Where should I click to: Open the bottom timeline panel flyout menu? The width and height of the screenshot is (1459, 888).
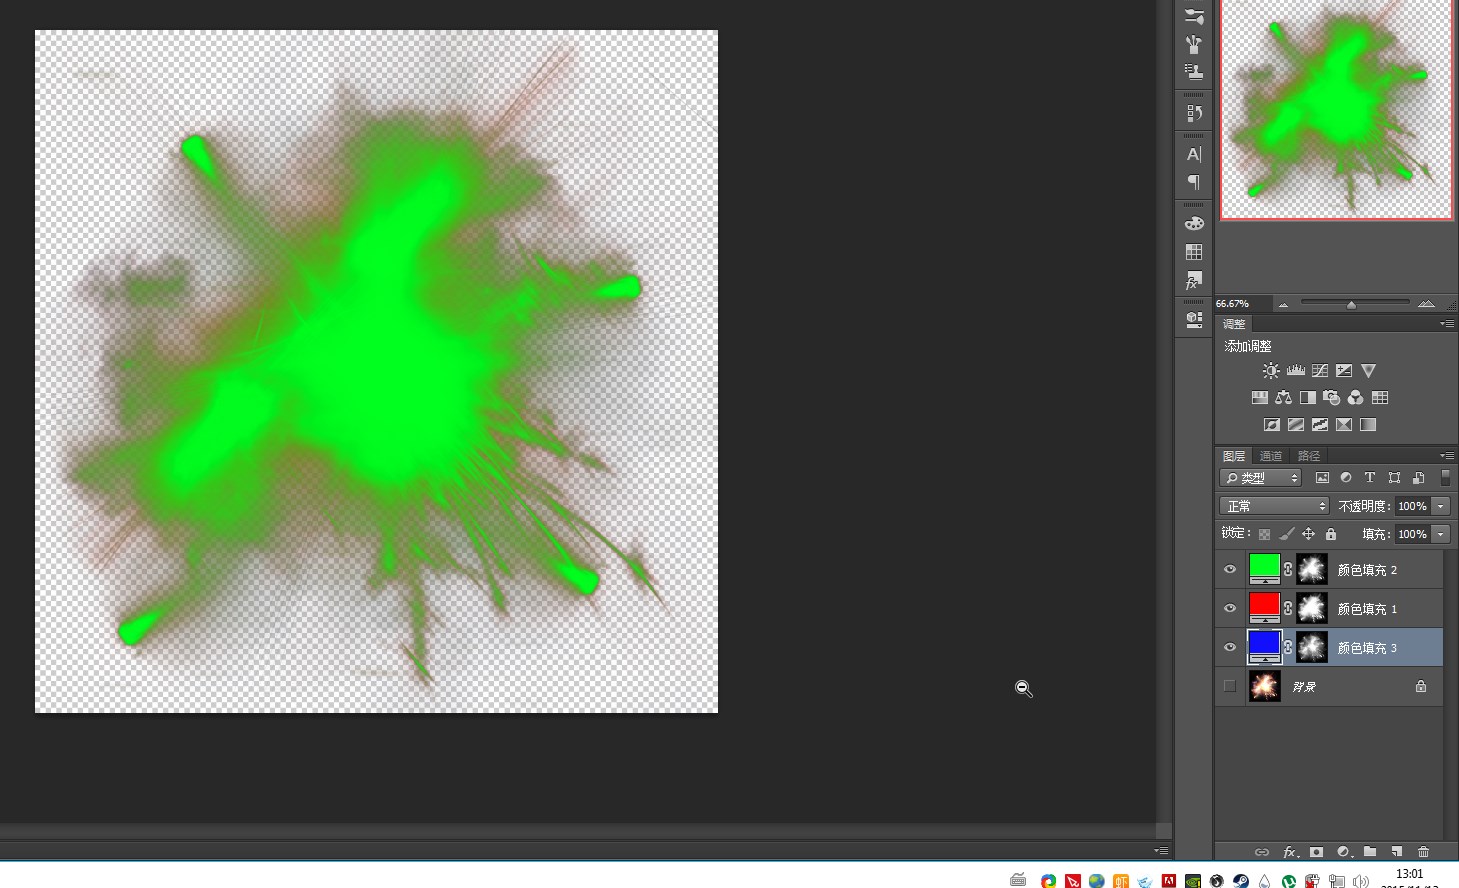1161,851
